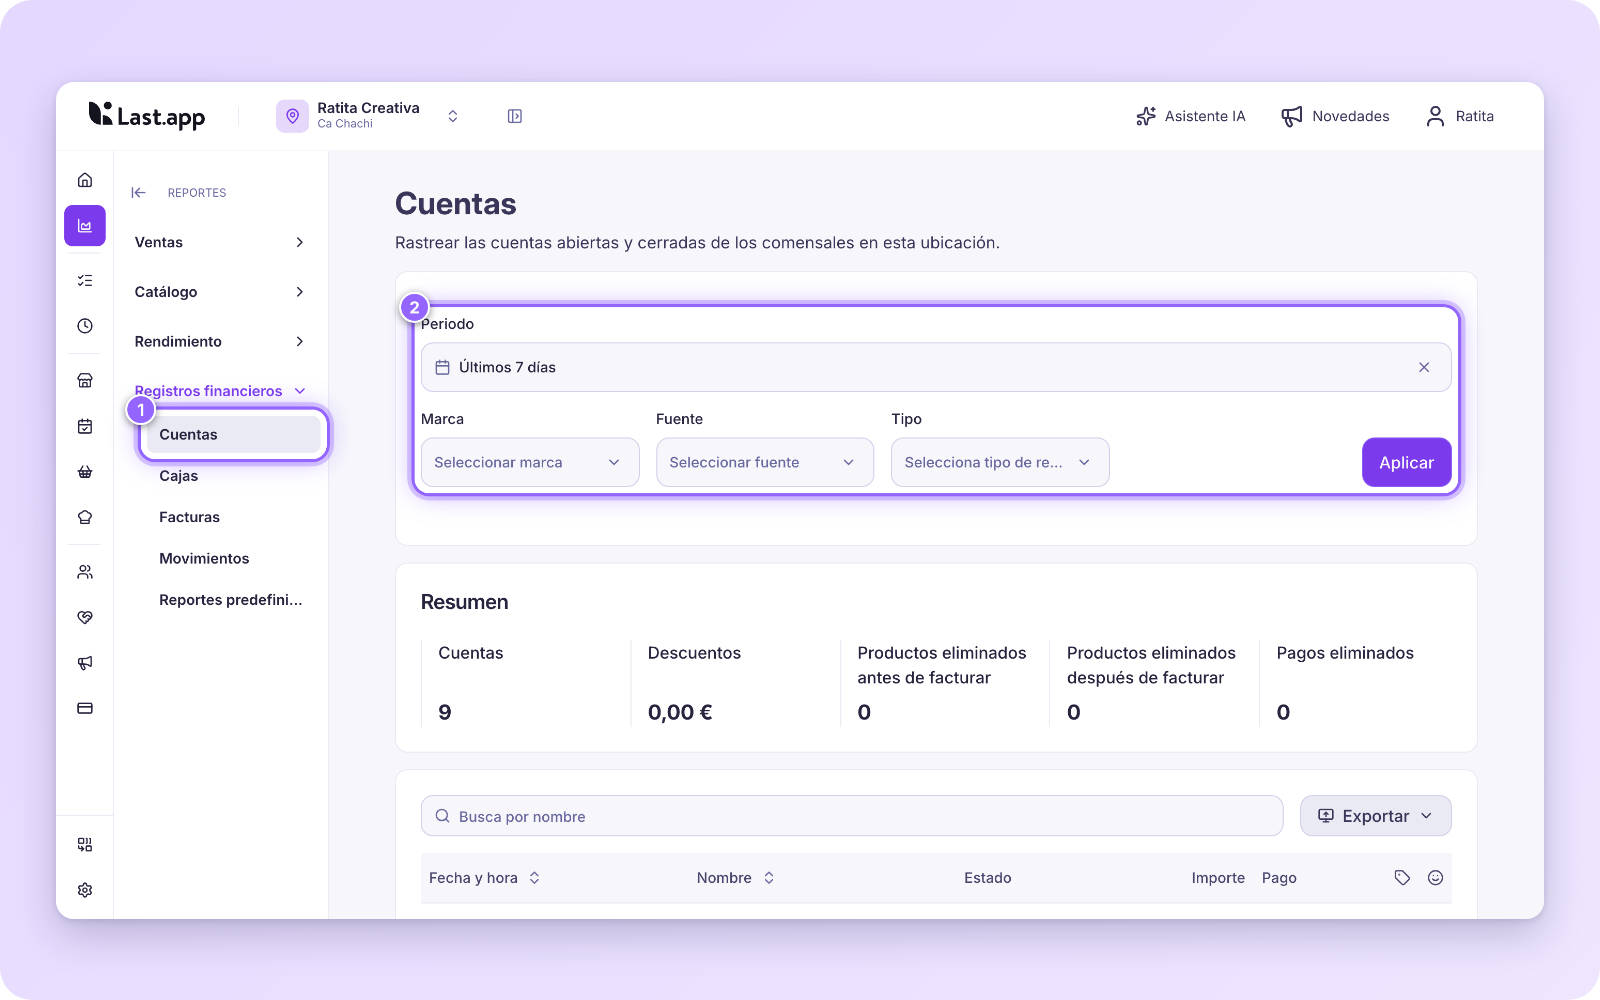Open the Ratita Creativa location switcher
The image size is (1600, 1000).
click(x=368, y=116)
